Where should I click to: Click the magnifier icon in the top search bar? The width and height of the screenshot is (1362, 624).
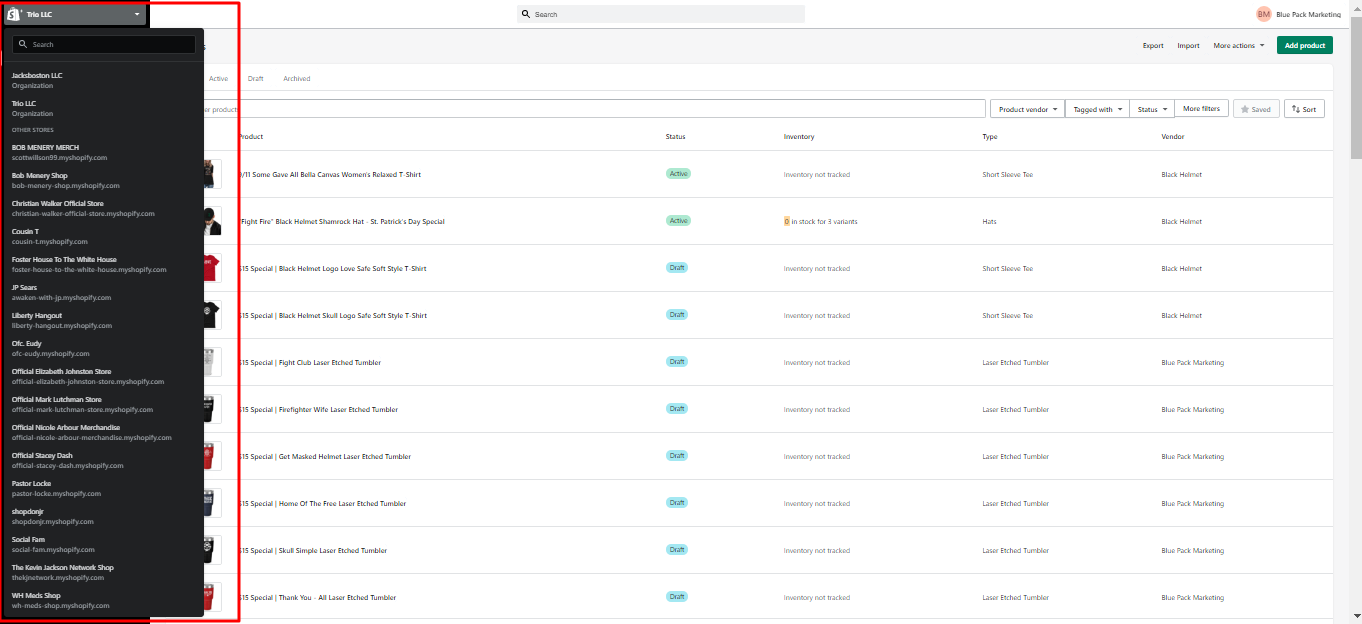pos(526,14)
